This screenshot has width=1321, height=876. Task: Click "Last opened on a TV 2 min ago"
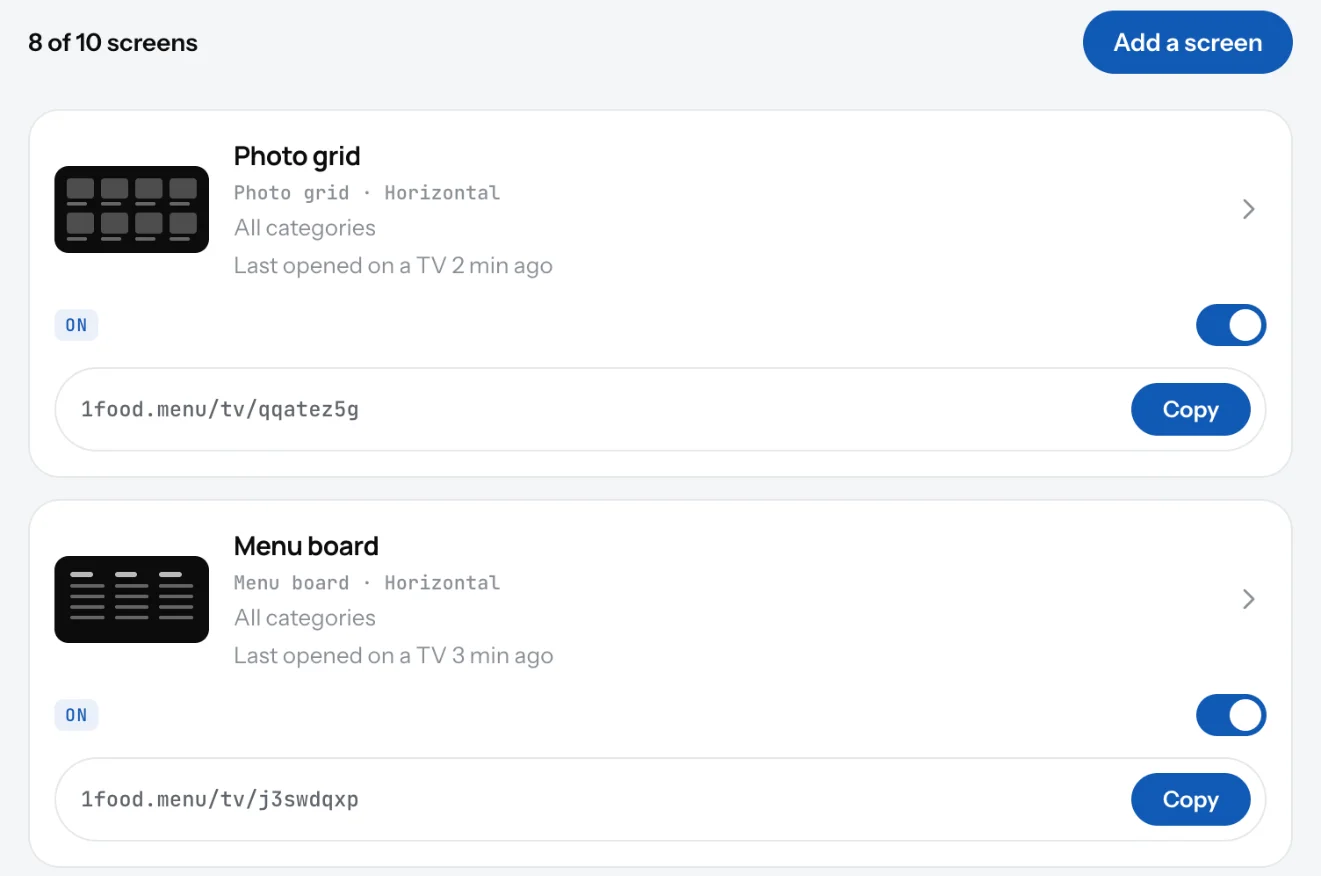coord(393,266)
